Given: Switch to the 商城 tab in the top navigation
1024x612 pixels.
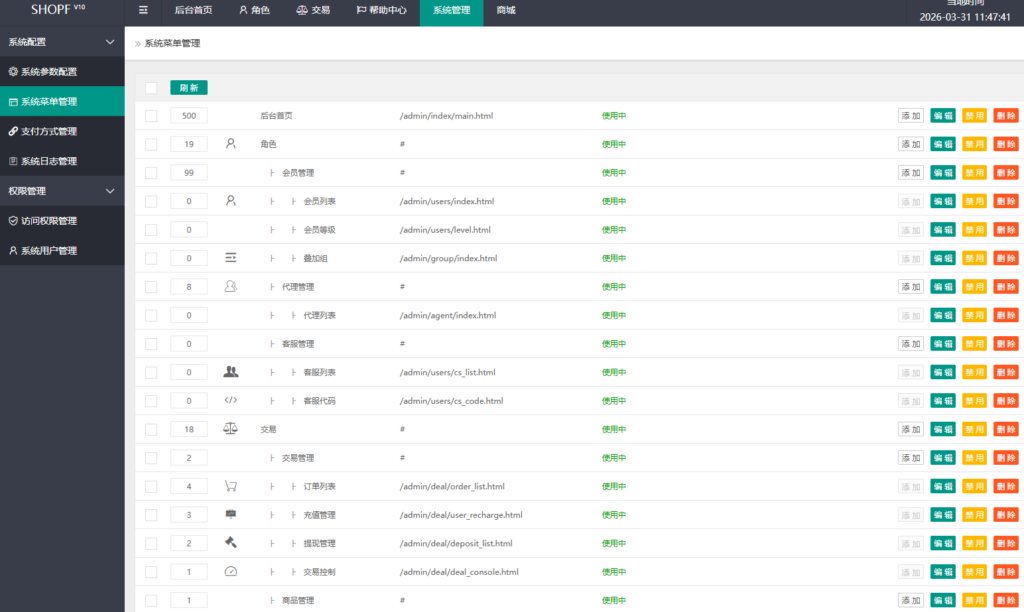Looking at the screenshot, I should [x=505, y=11].
